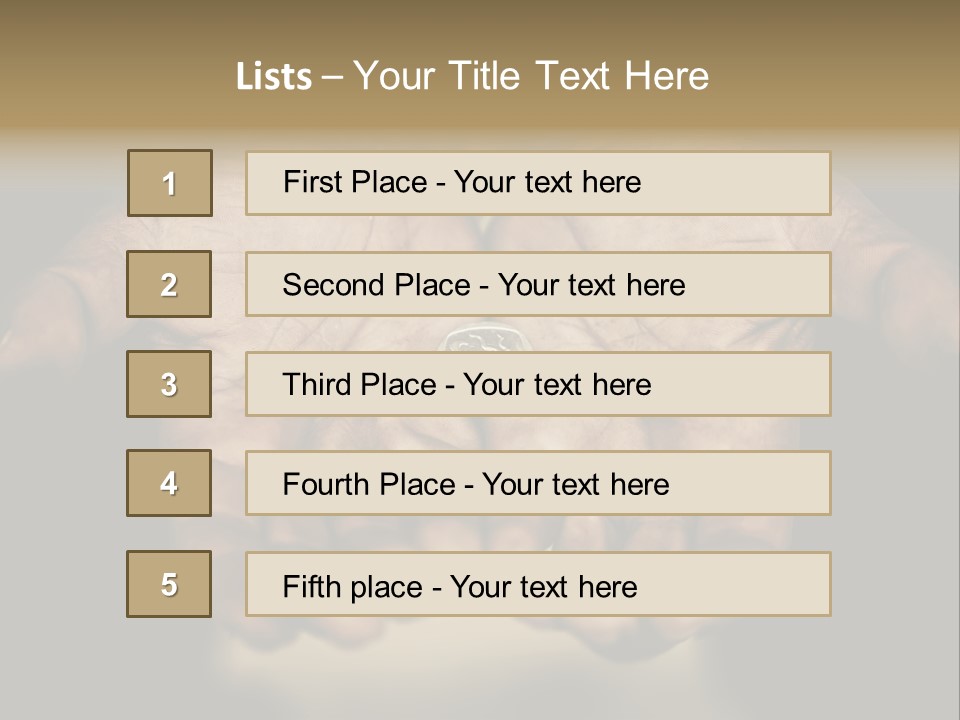
Task: Click the bold word Lists in title
Action: (274, 77)
